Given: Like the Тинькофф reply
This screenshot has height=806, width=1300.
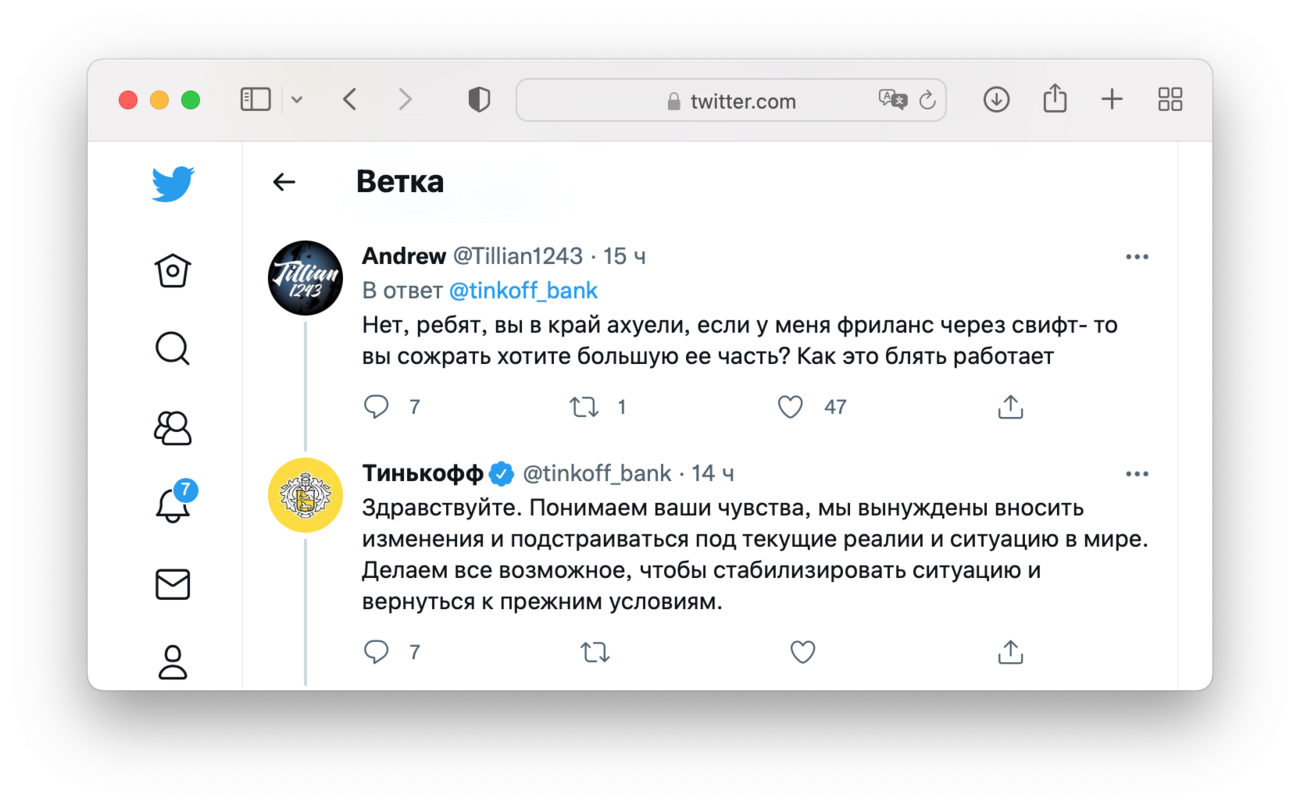Looking at the screenshot, I should tap(802, 652).
